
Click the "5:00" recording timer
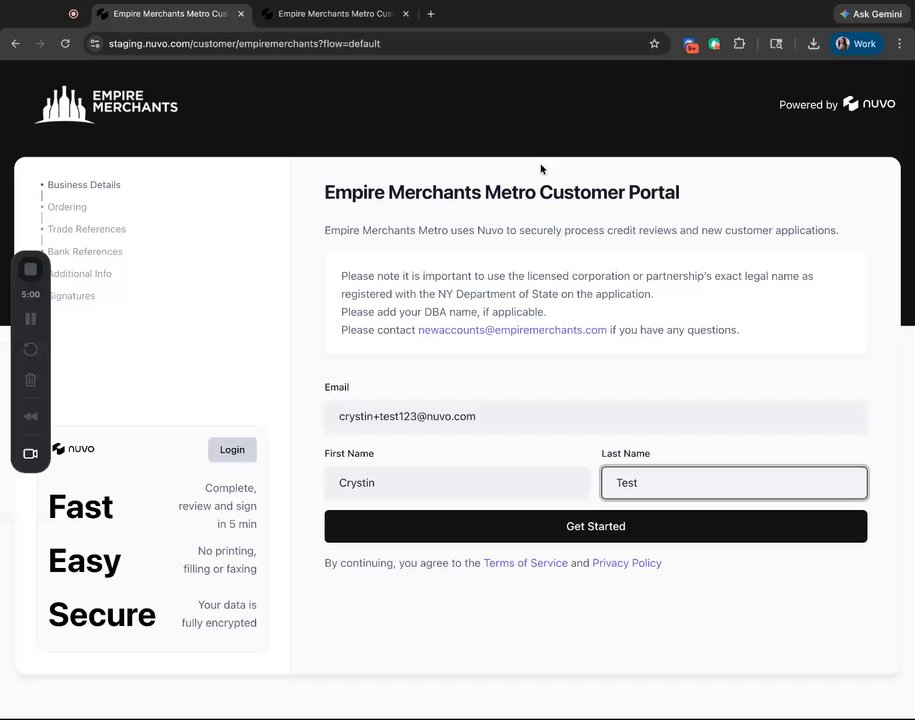[31, 295]
